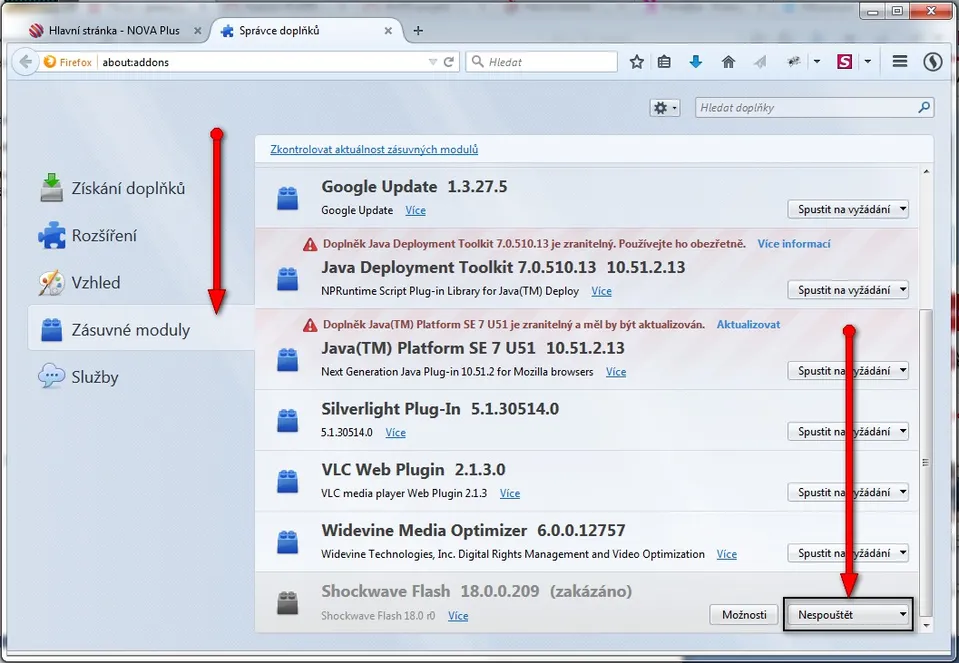959x663 pixels.
Task: Click the Firefox identity label in URL bar
Action: click(x=68, y=62)
